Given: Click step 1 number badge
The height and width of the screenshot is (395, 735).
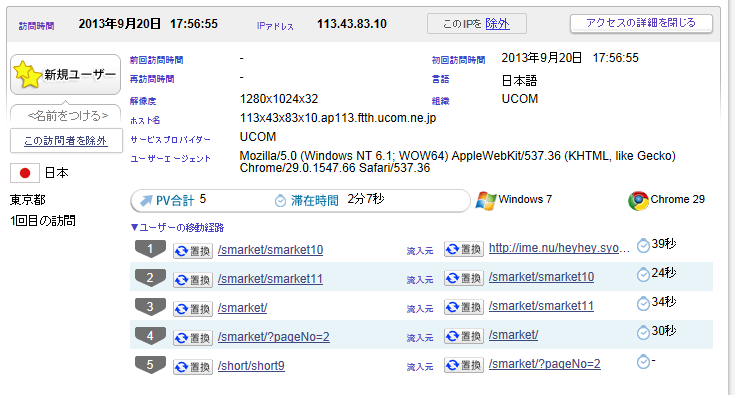Looking at the screenshot, I should tap(150, 249).
